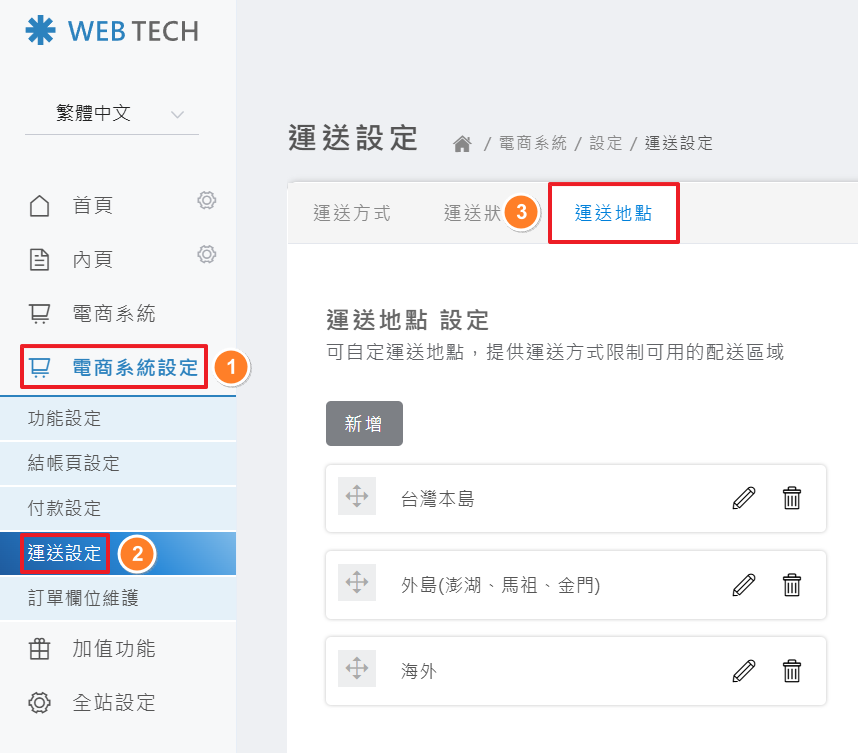Go to 訂單欄位維護 submenu item
Screen dimensions: 858x753
83,599
